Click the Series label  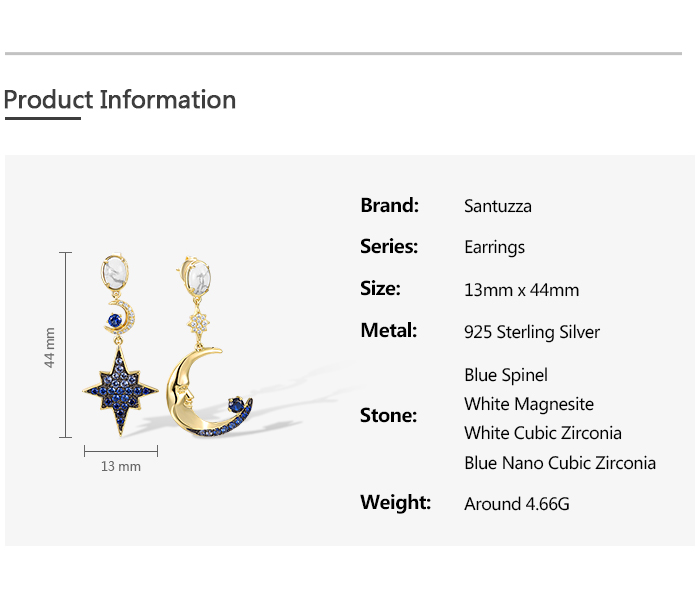[389, 246]
